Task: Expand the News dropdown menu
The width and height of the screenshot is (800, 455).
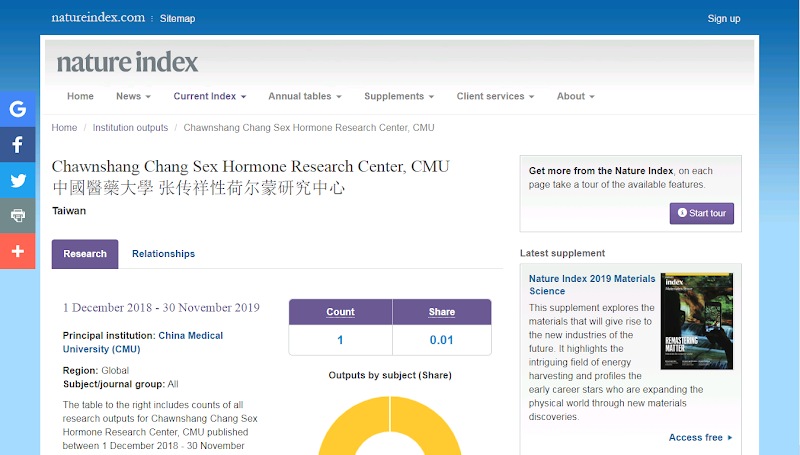Action: click(x=133, y=97)
